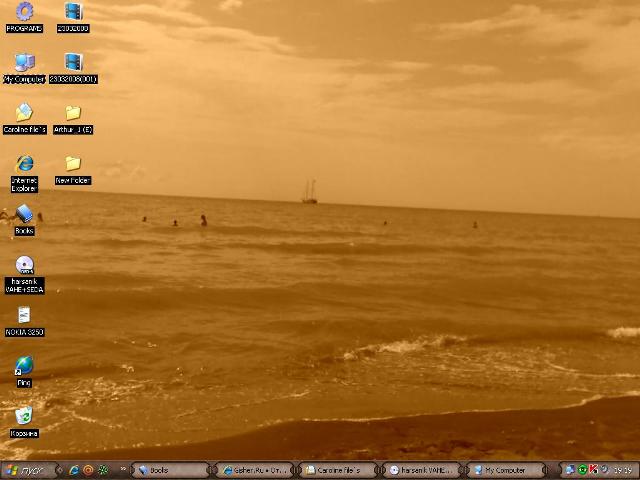Click the 23032008(001) video file icon
The width and height of the screenshot is (640, 480).
[73, 64]
